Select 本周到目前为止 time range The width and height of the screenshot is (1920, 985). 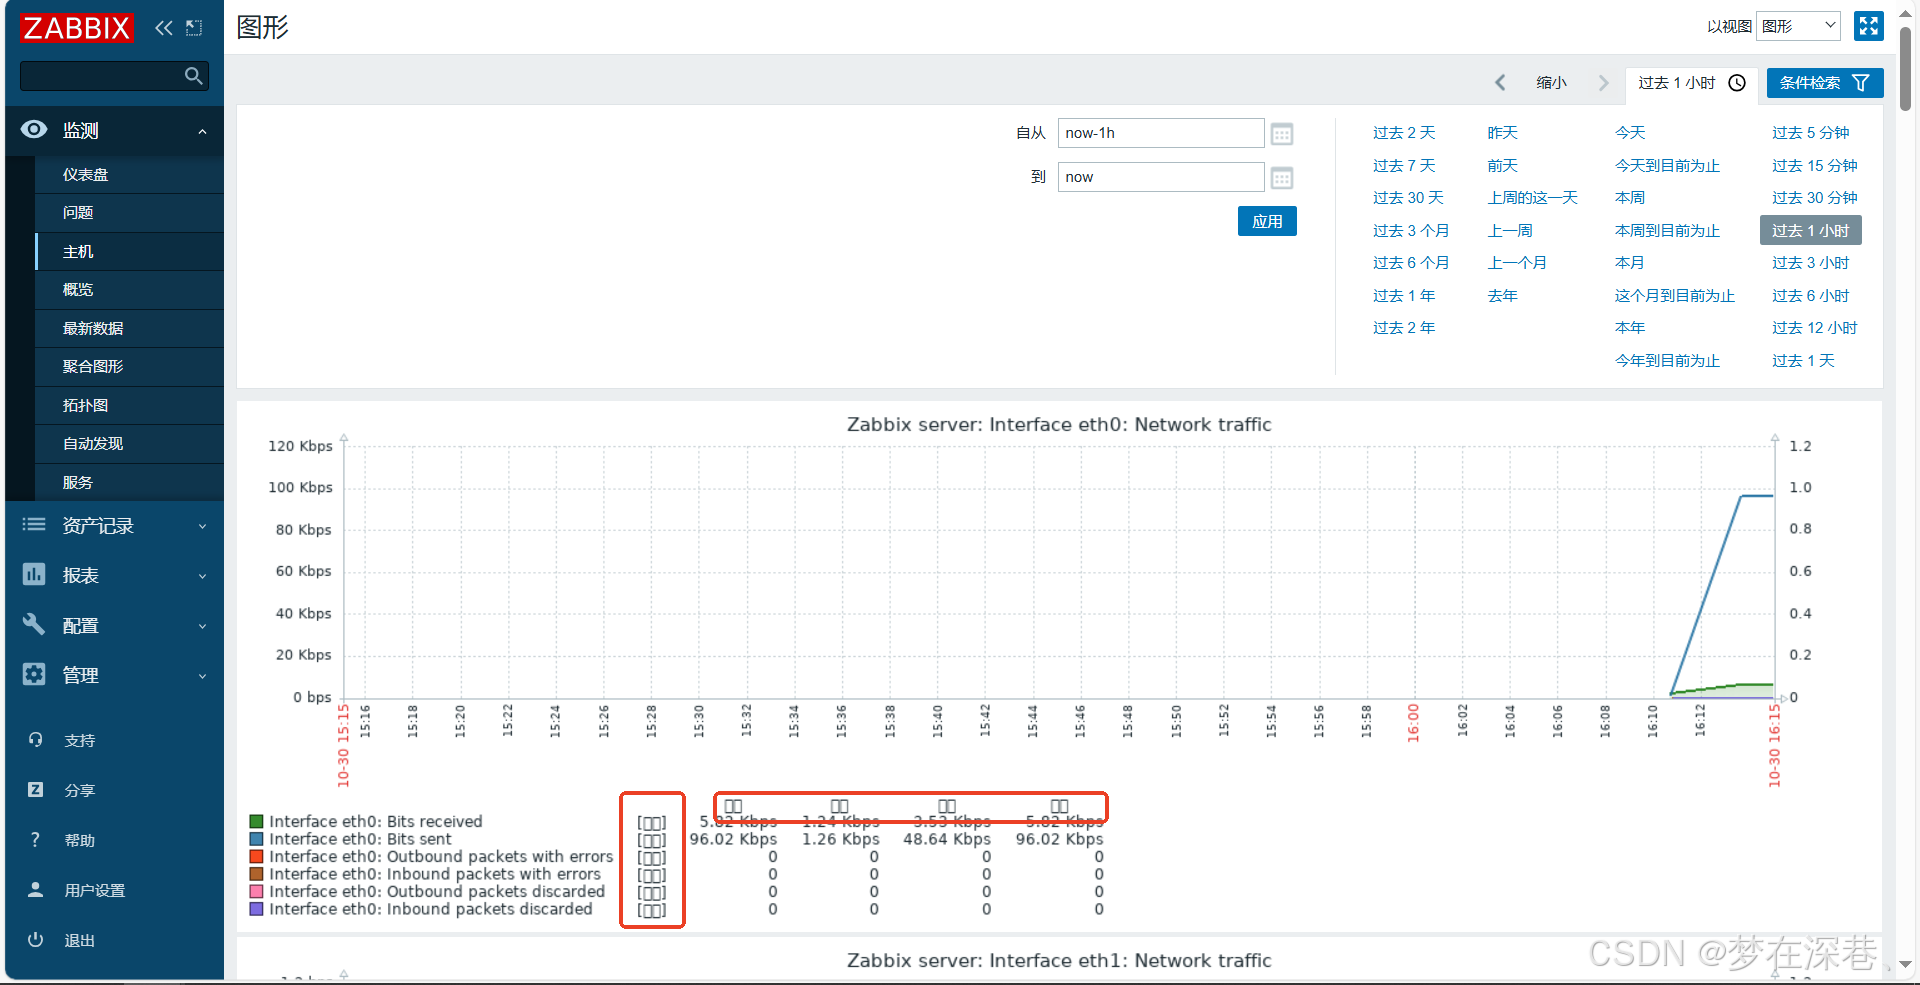point(1667,231)
